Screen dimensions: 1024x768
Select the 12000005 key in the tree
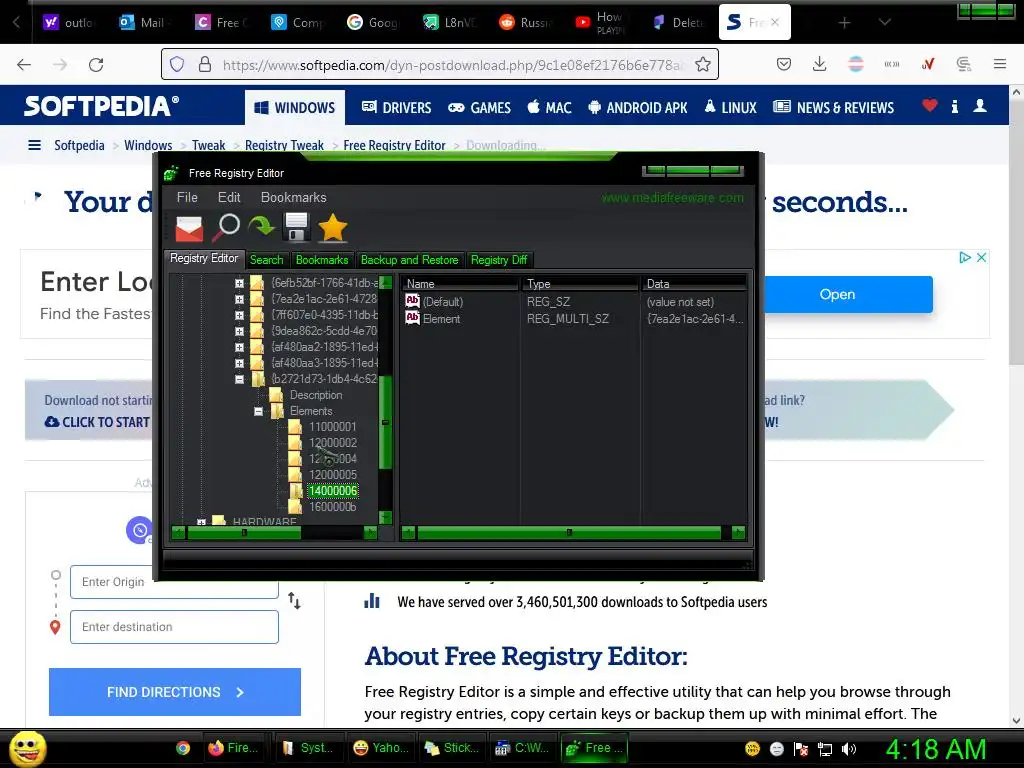pyautogui.click(x=332, y=475)
